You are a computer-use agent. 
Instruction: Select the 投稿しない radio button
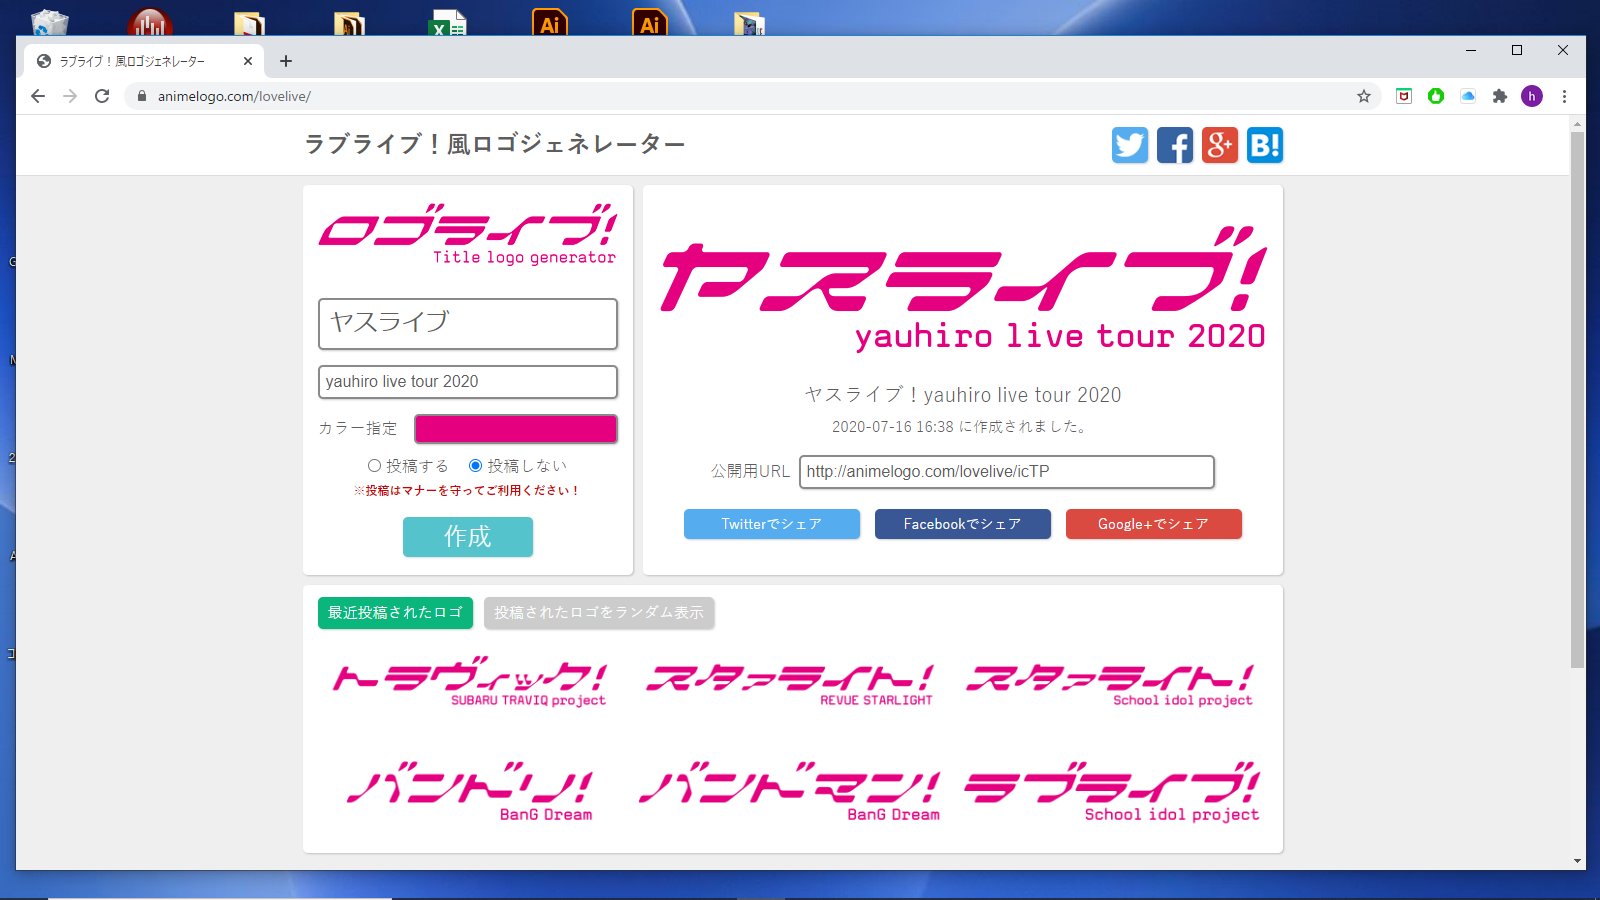point(475,466)
